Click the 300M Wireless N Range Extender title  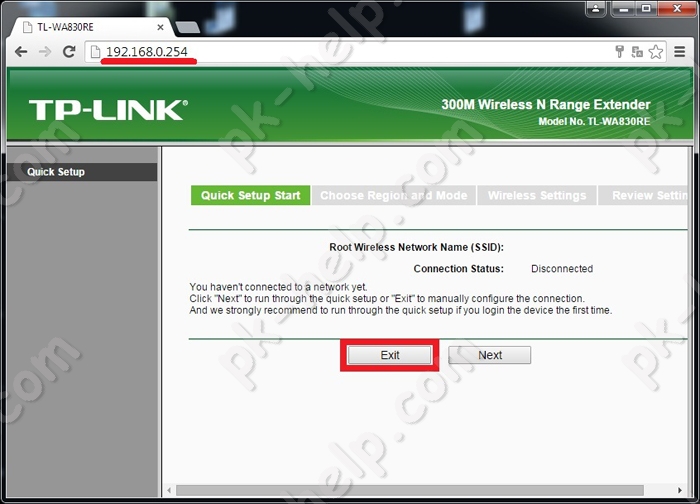point(546,104)
